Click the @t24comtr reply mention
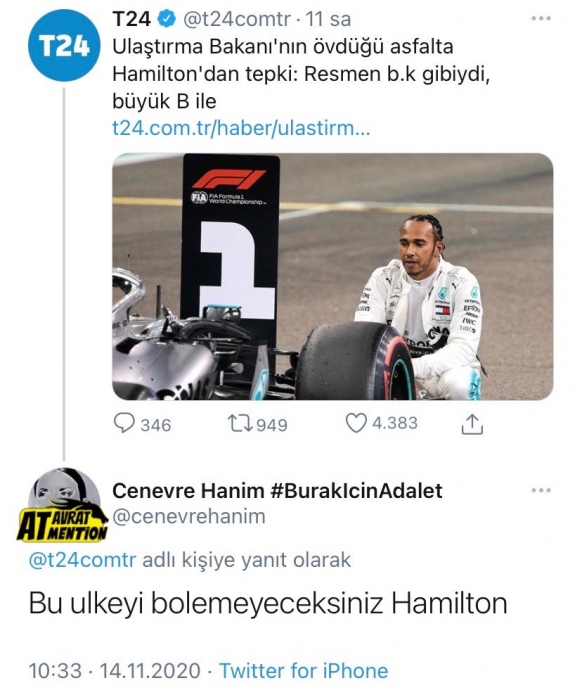Image resolution: width=582 pixels, height=690 pixels. click(x=83, y=560)
